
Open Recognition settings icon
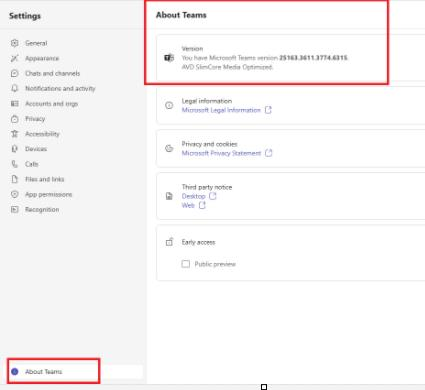15,210
